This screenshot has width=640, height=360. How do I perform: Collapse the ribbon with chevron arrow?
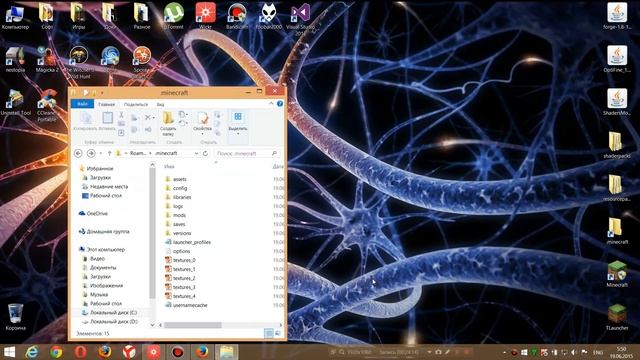click(x=271, y=104)
